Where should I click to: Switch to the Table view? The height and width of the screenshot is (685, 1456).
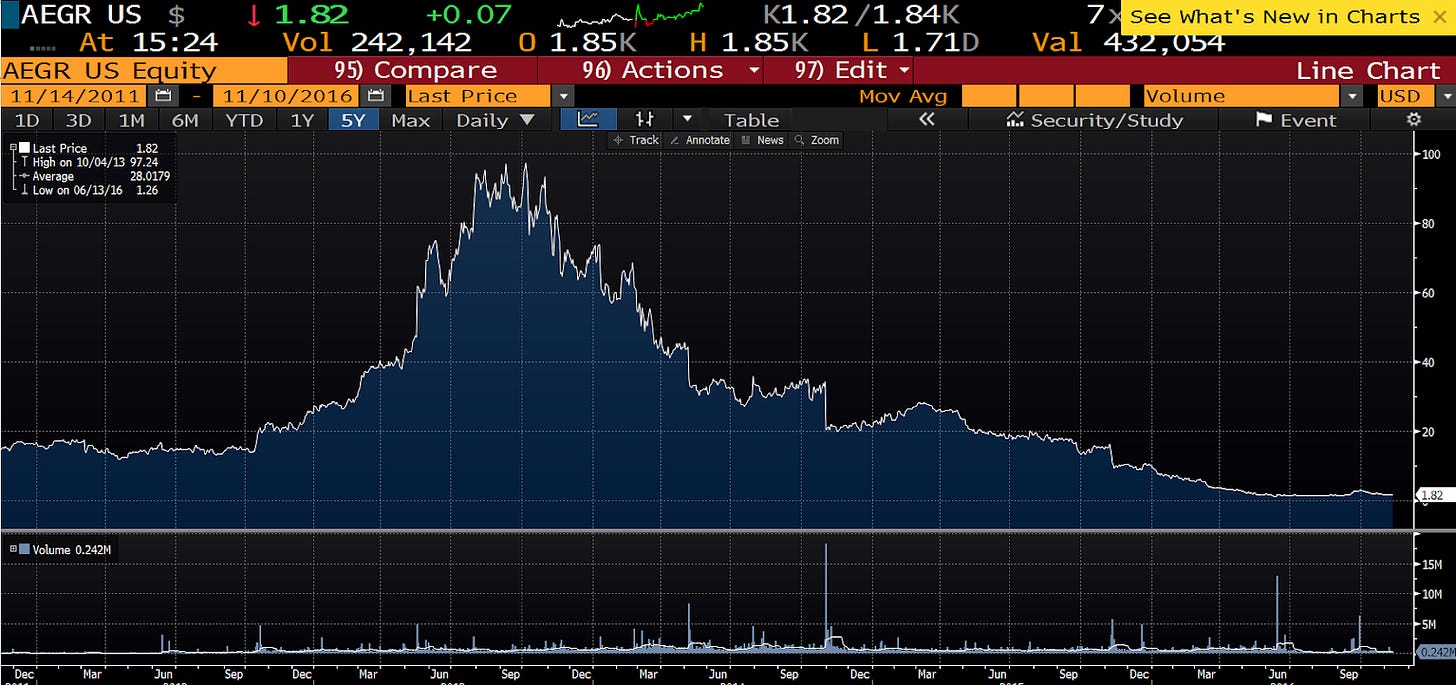[751, 120]
